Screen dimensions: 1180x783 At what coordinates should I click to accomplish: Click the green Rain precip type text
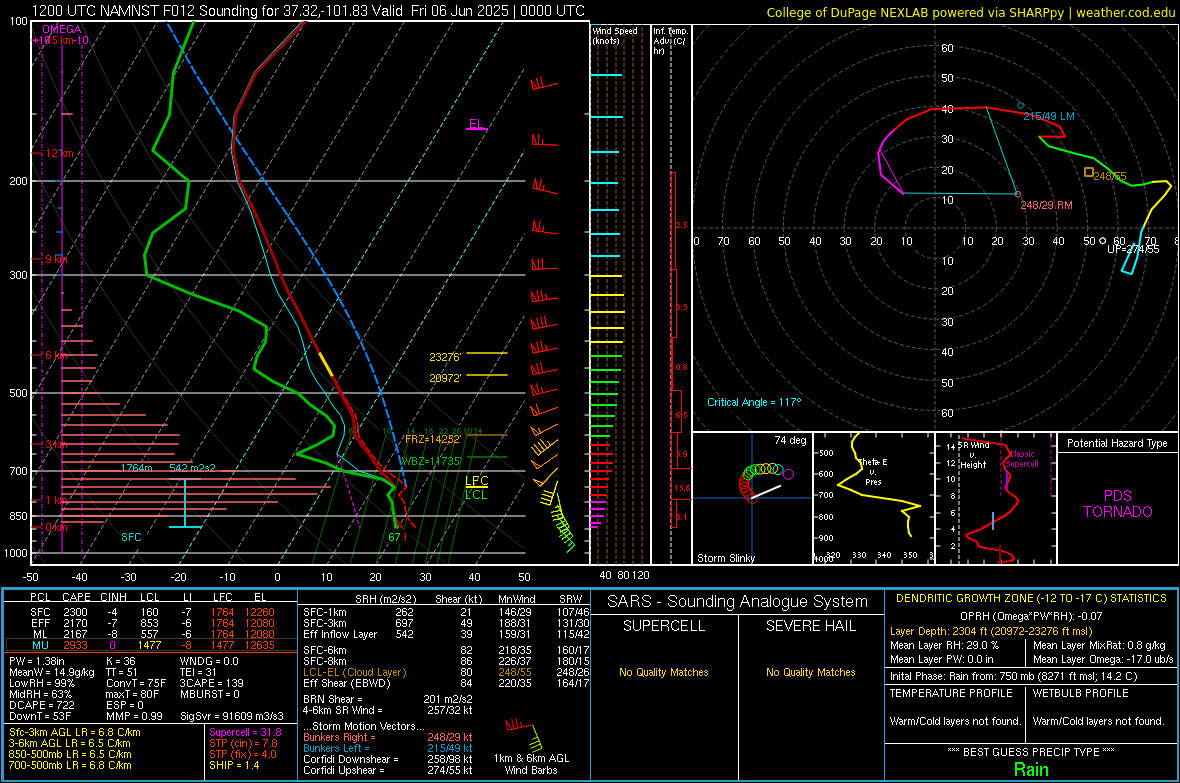tap(1031, 769)
